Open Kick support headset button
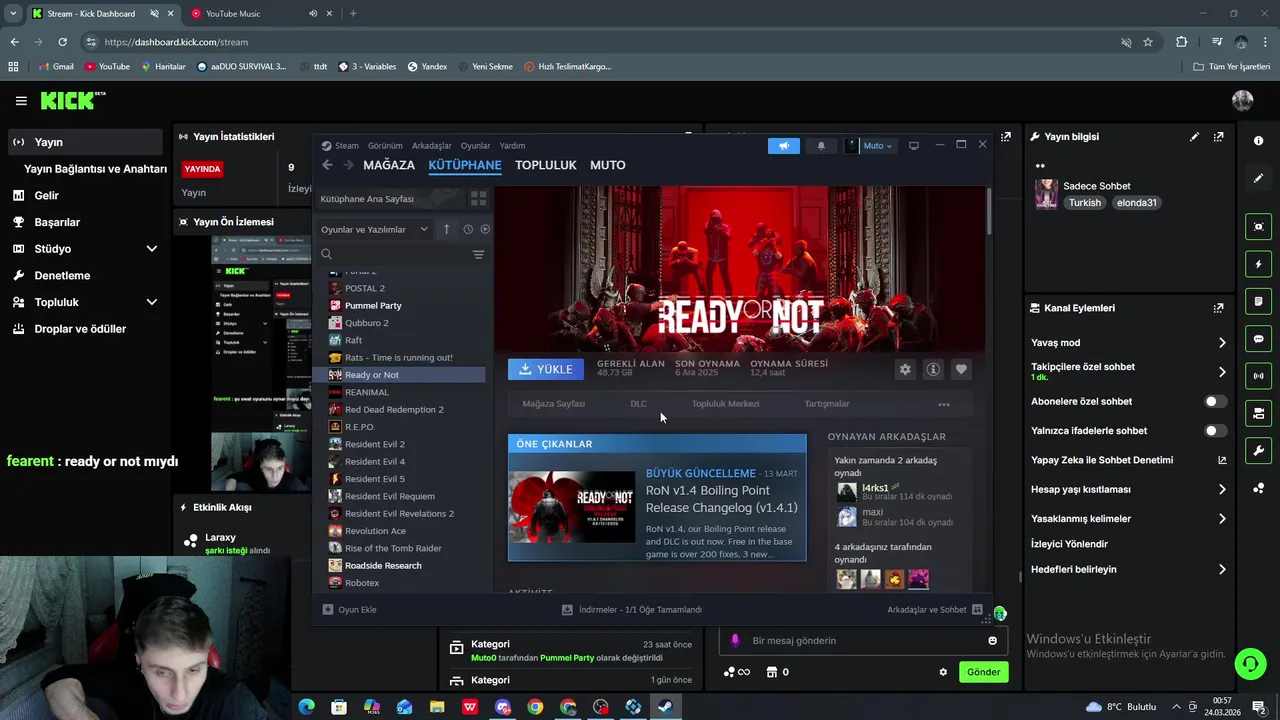Viewport: 1280px width, 720px height. 1249,664
